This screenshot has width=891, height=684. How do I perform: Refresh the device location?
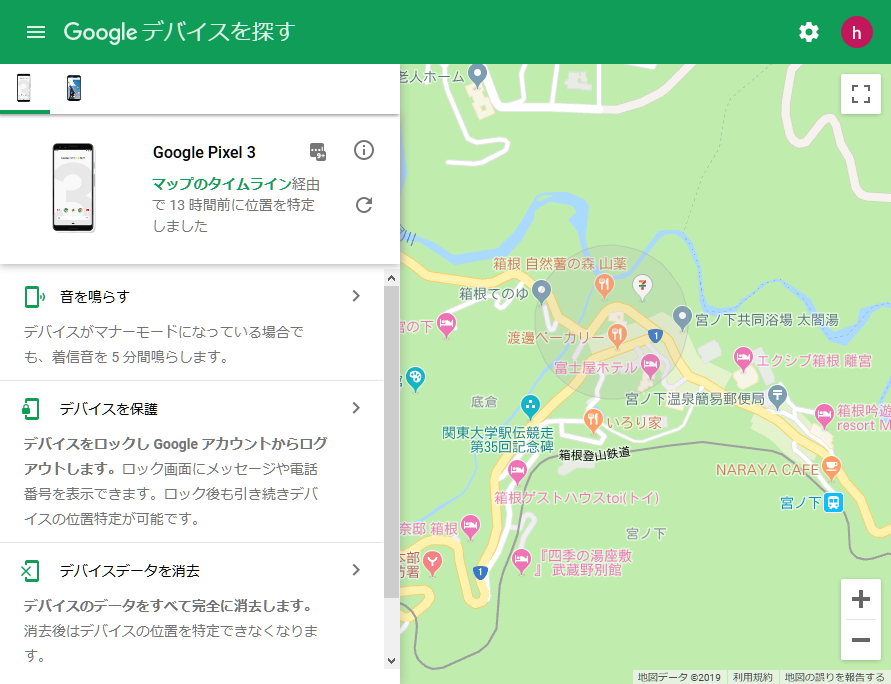[364, 205]
